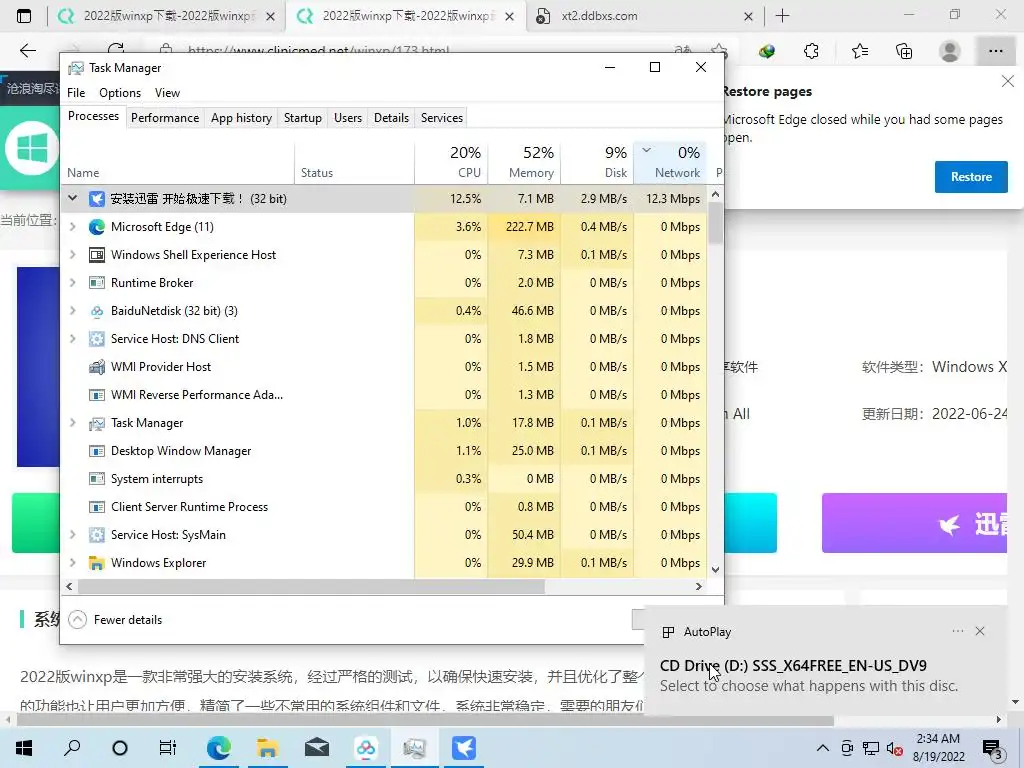Switch to the Users tab
Screen dimensions: 1024x768
[347, 118]
